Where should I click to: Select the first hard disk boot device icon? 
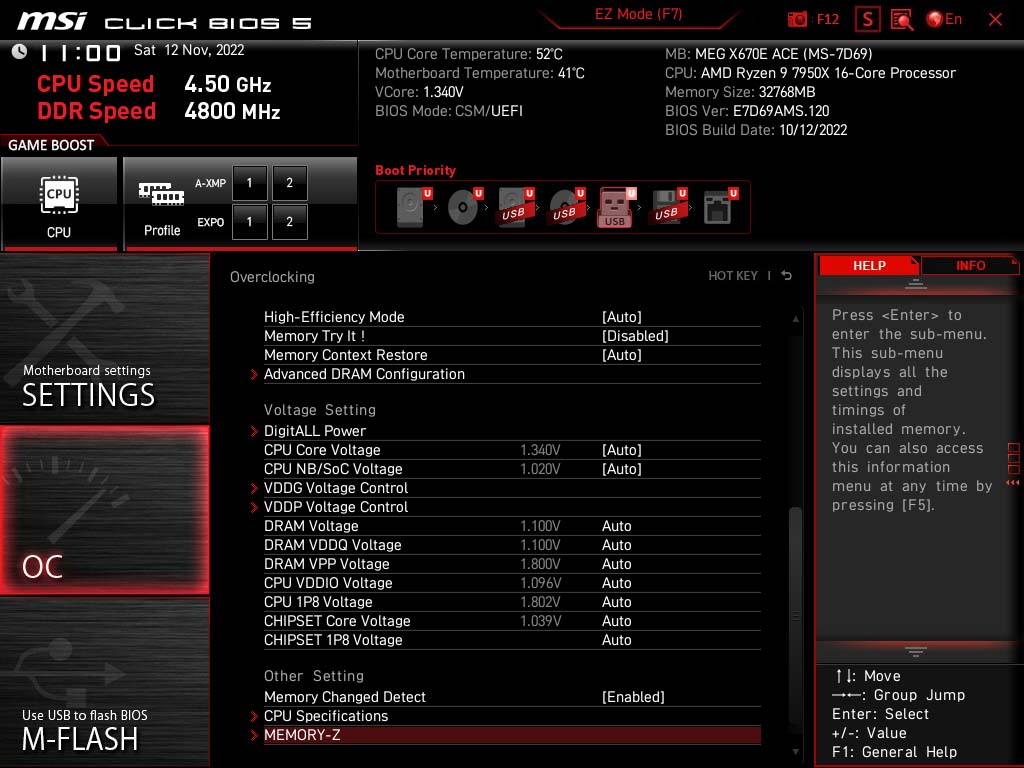click(x=413, y=207)
